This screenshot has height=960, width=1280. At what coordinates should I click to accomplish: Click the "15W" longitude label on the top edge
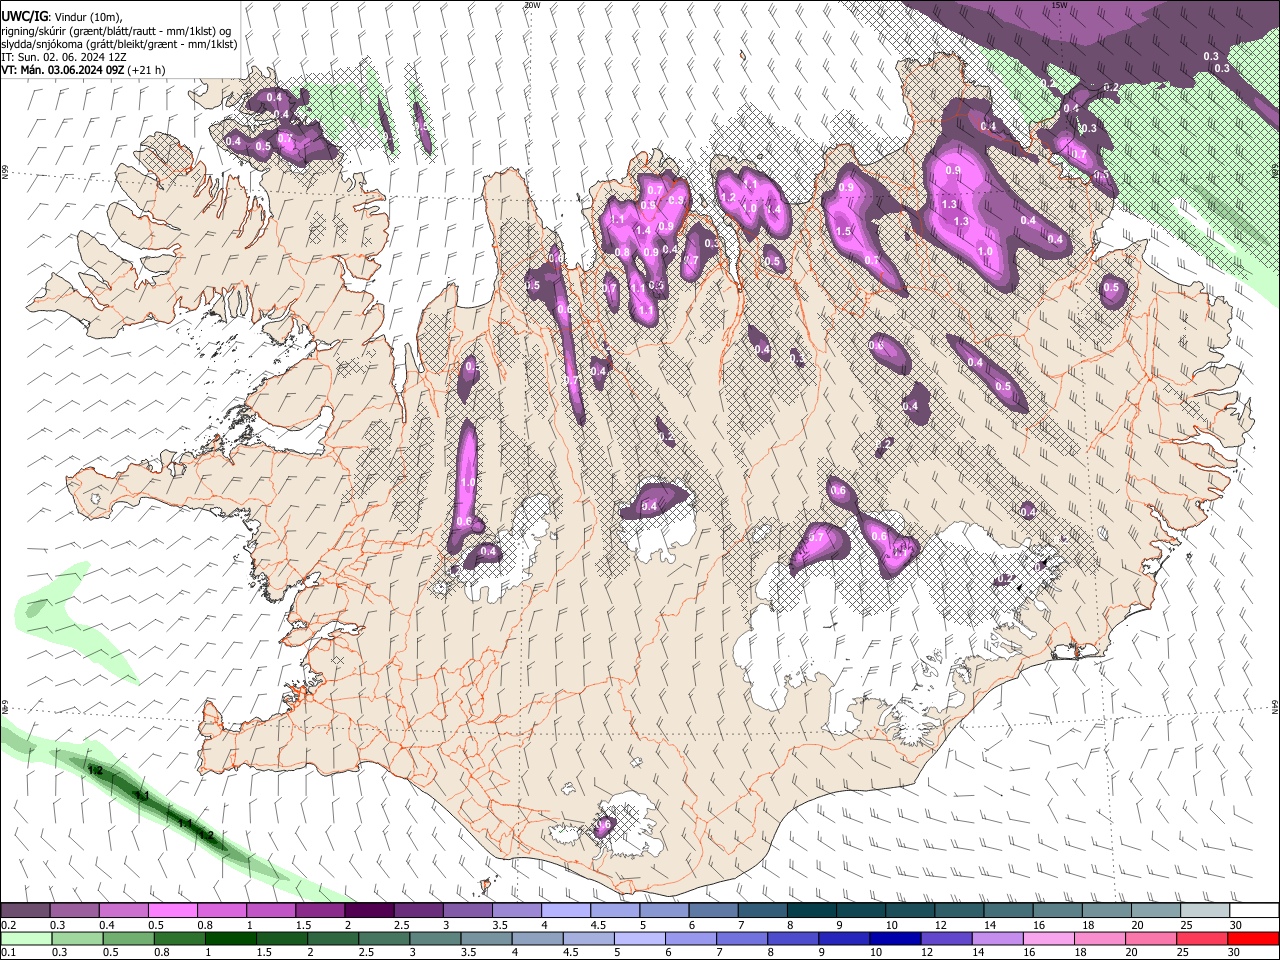click(x=1059, y=5)
